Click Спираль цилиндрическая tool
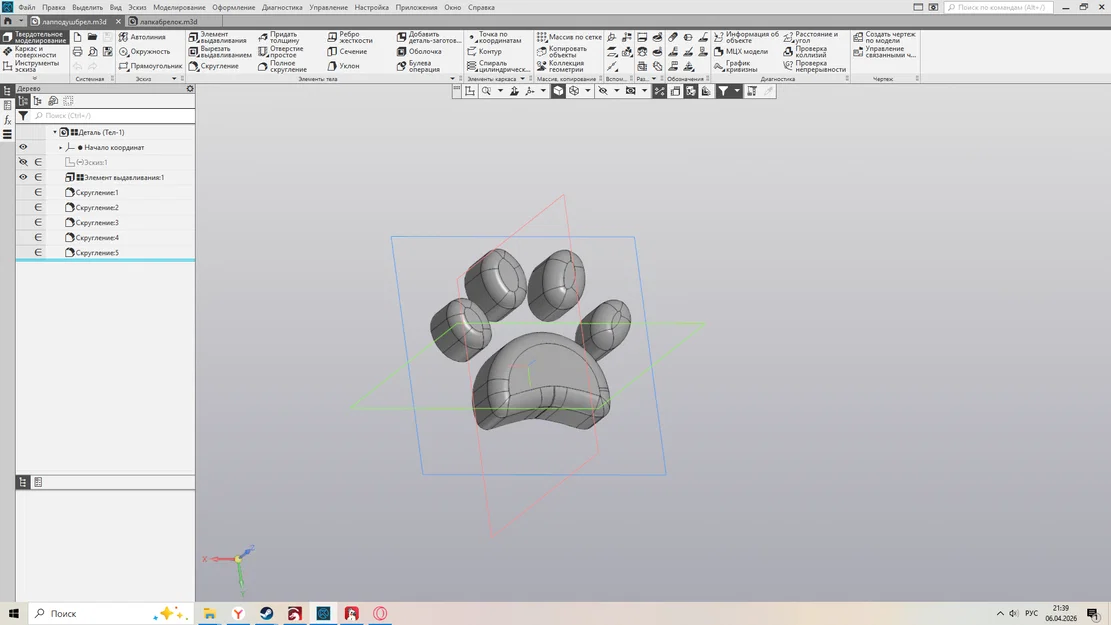 tap(498, 66)
